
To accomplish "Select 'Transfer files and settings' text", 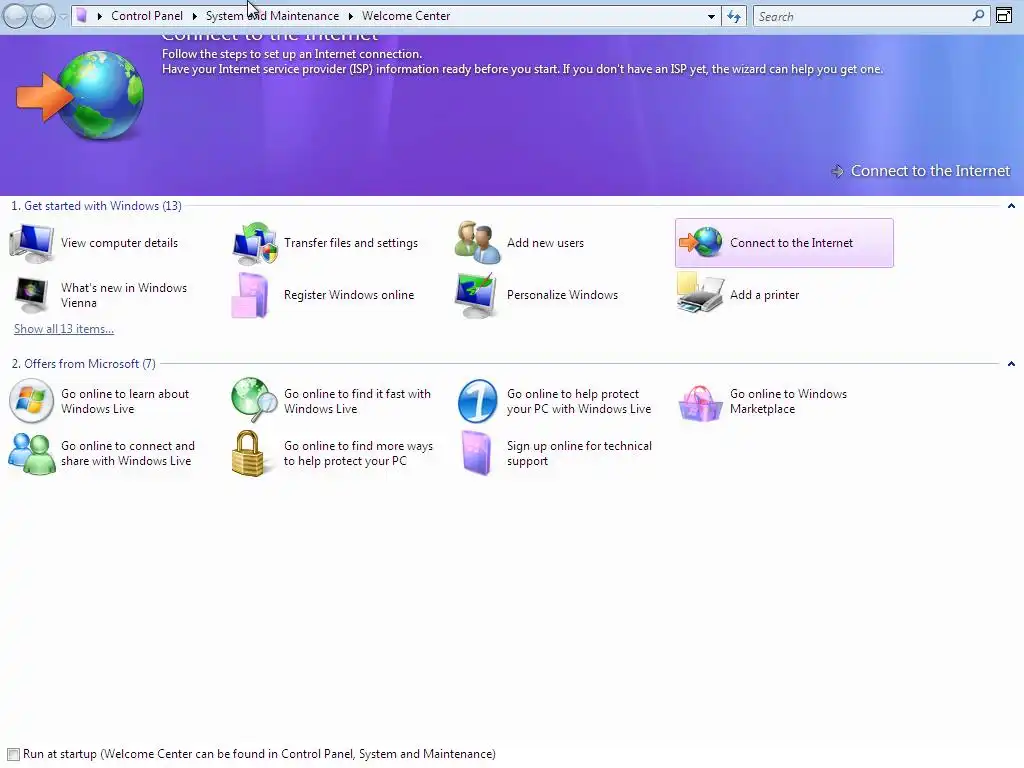I will [351, 243].
